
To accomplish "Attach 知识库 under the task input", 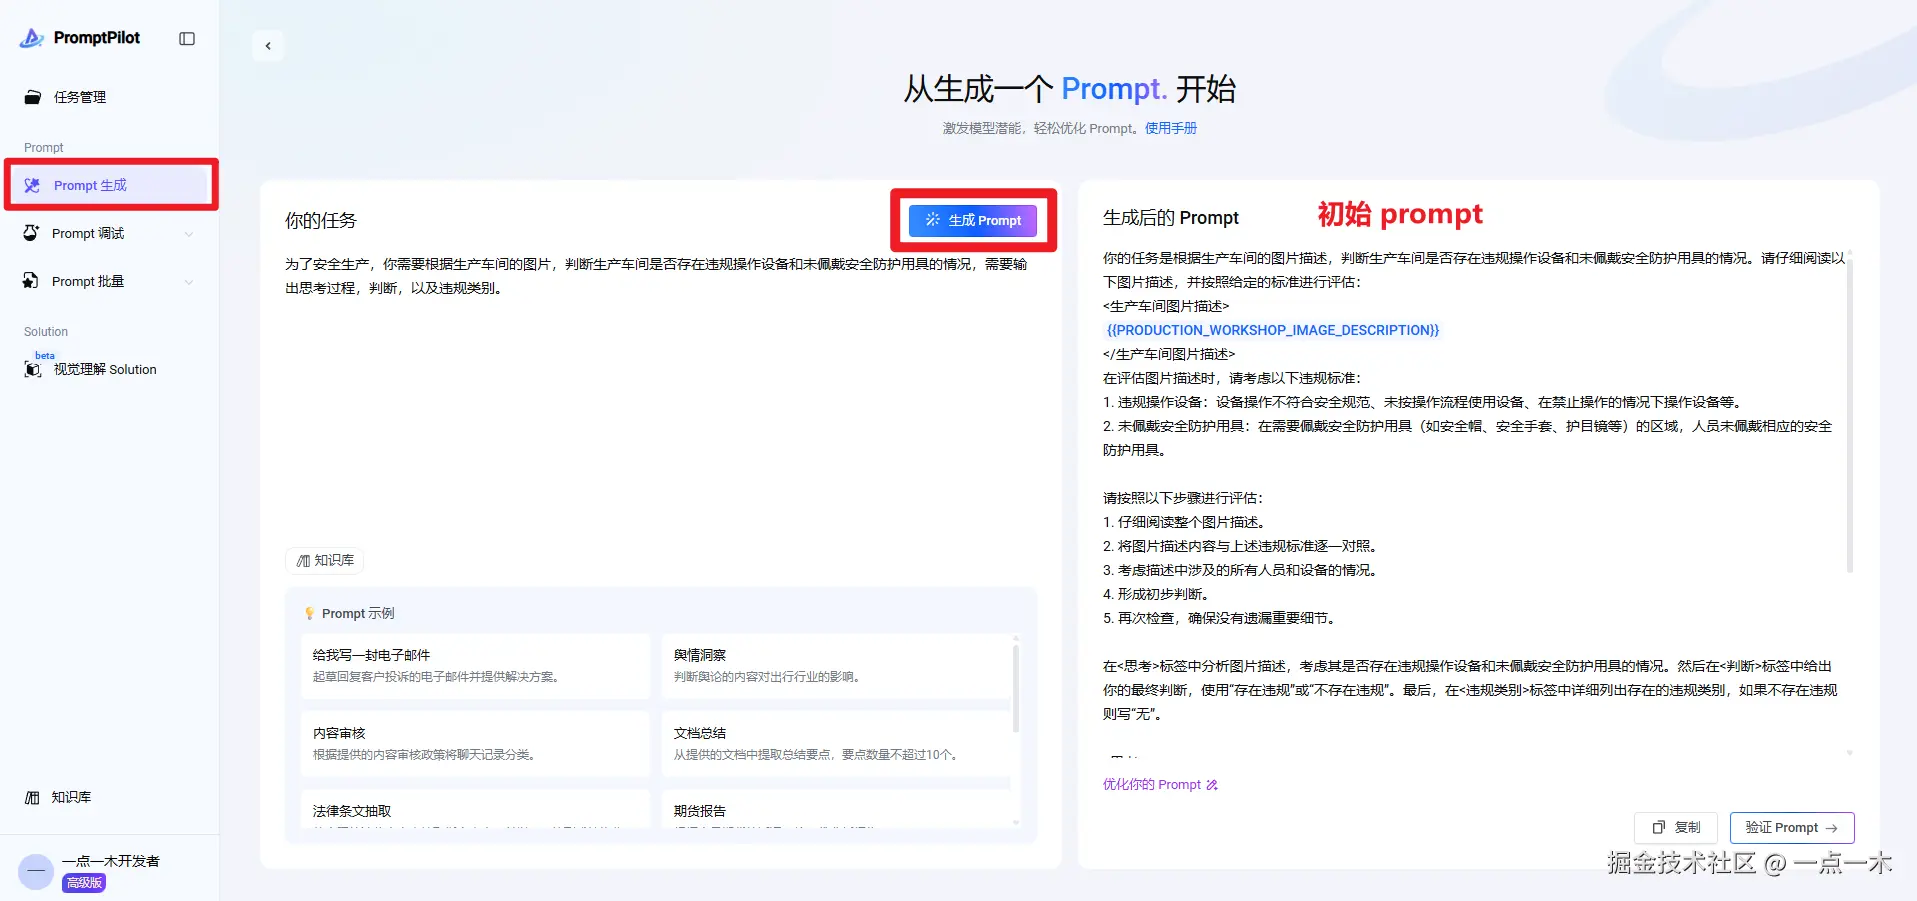I will 325,561.
